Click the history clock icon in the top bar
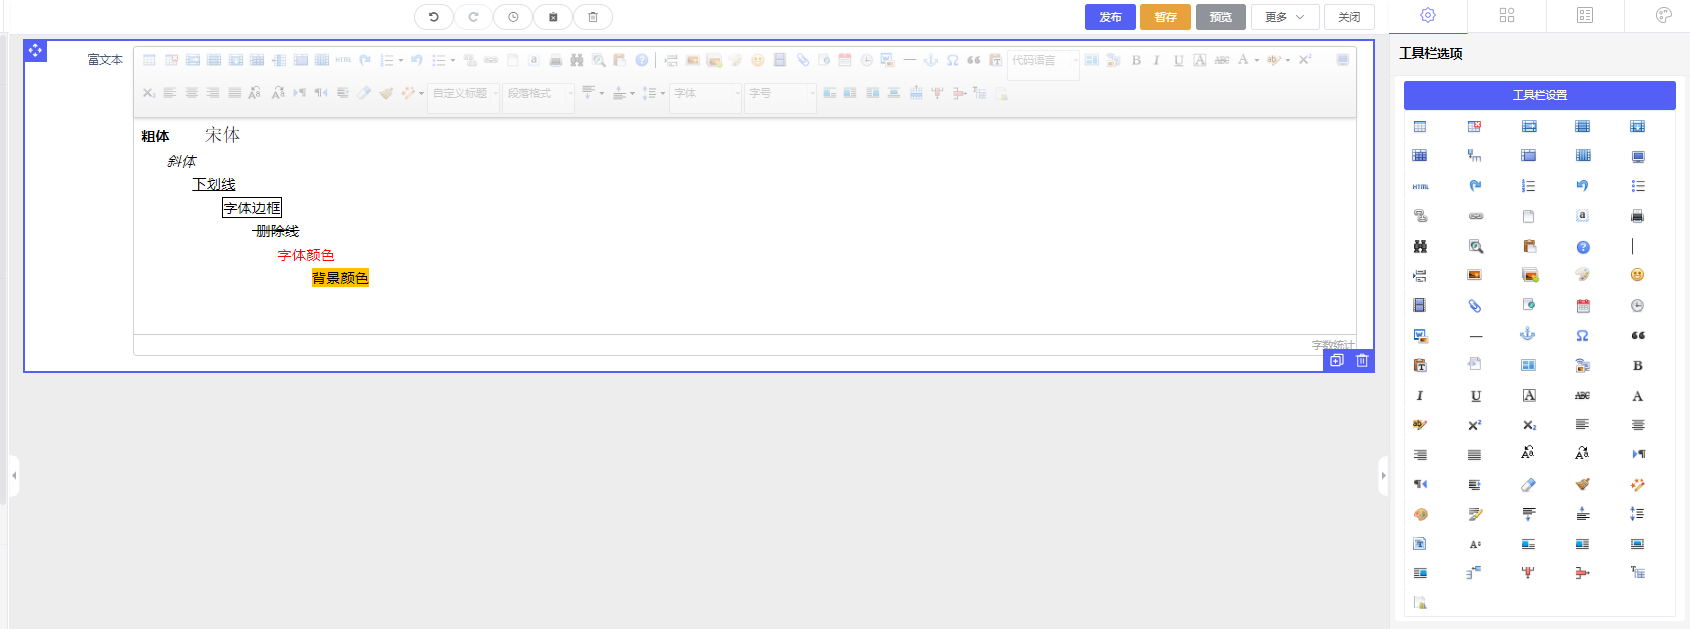The width and height of the screenshot is (1690, 629). pyautogui.click(x=513, y=17)
